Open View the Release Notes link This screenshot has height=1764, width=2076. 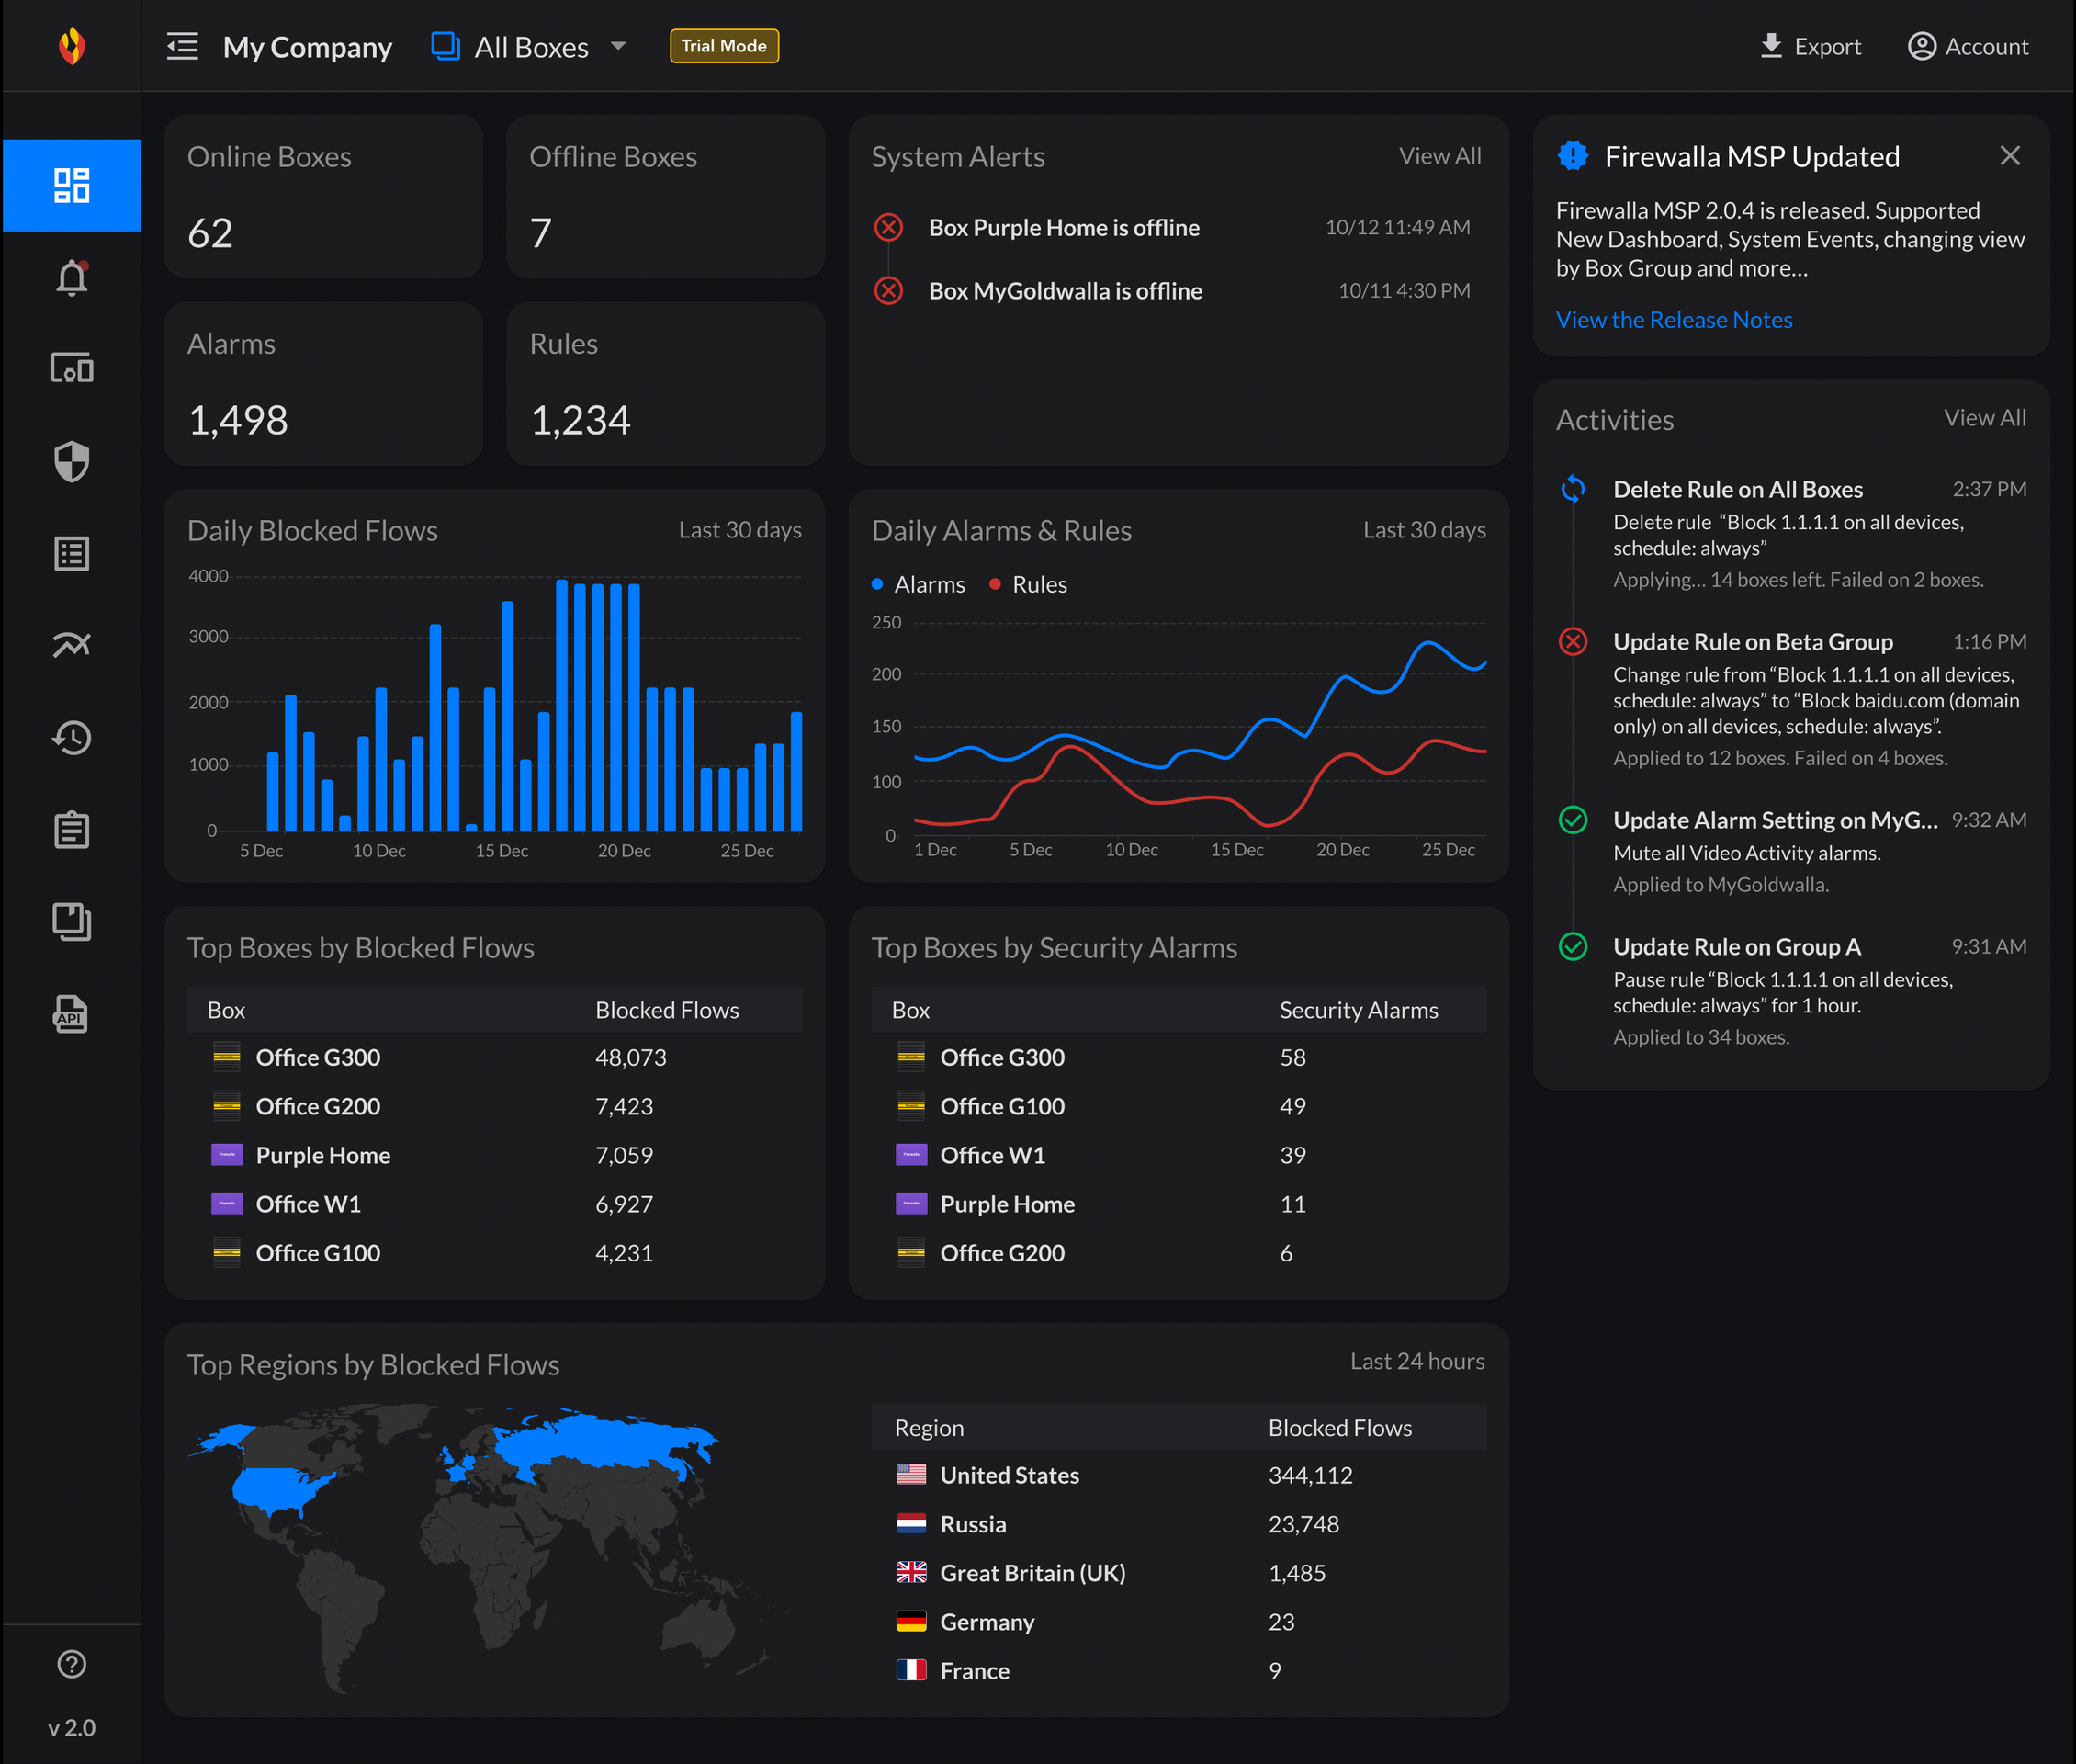(x=1673, y=320)
